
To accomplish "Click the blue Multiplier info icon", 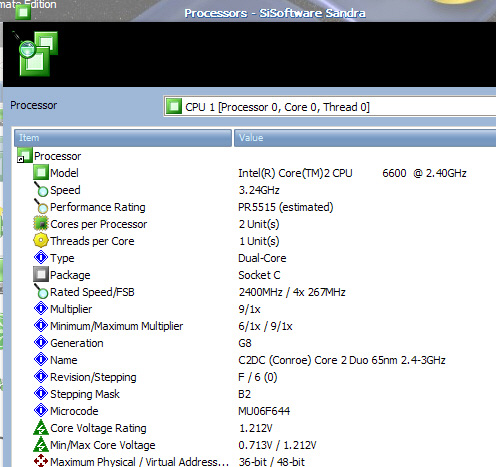I will point(41,309).
